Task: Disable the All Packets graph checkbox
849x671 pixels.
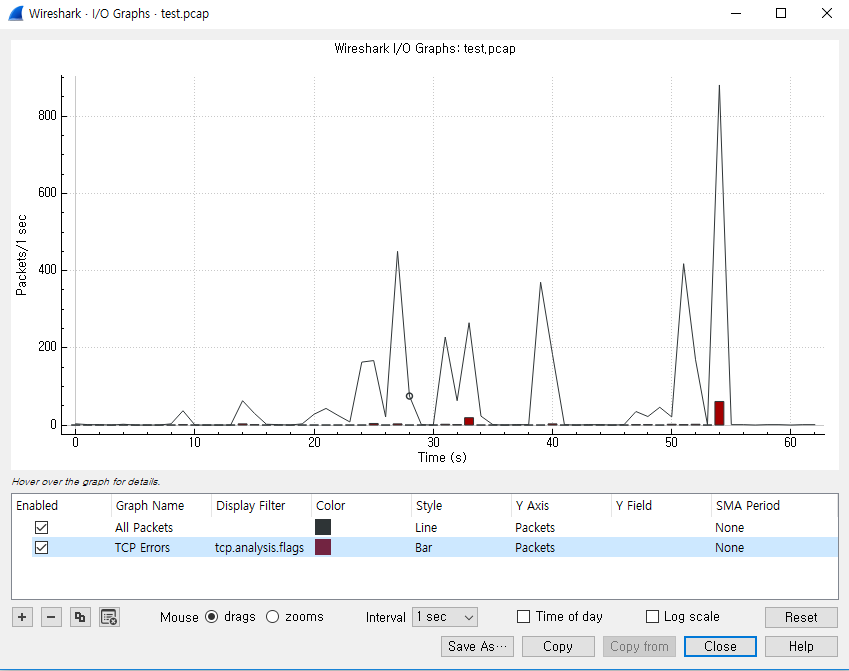Action: (41, 527)
